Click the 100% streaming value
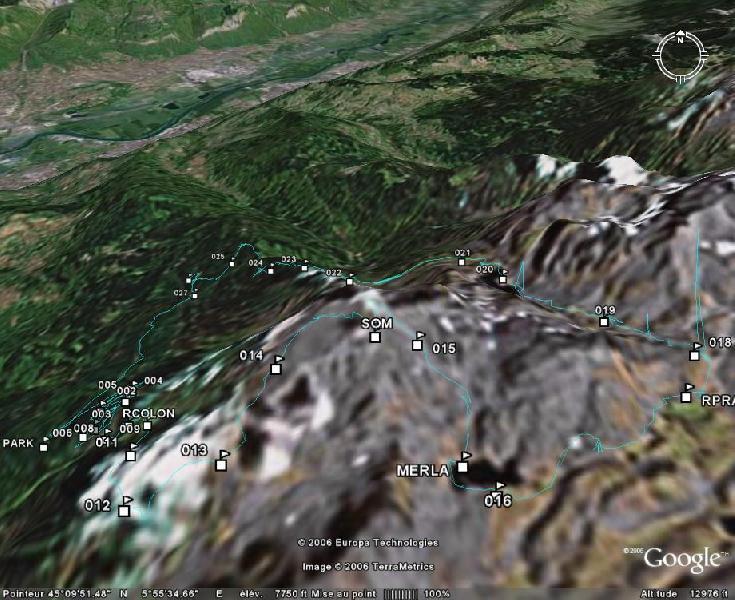The image size is (735, 600). [436, 594]
